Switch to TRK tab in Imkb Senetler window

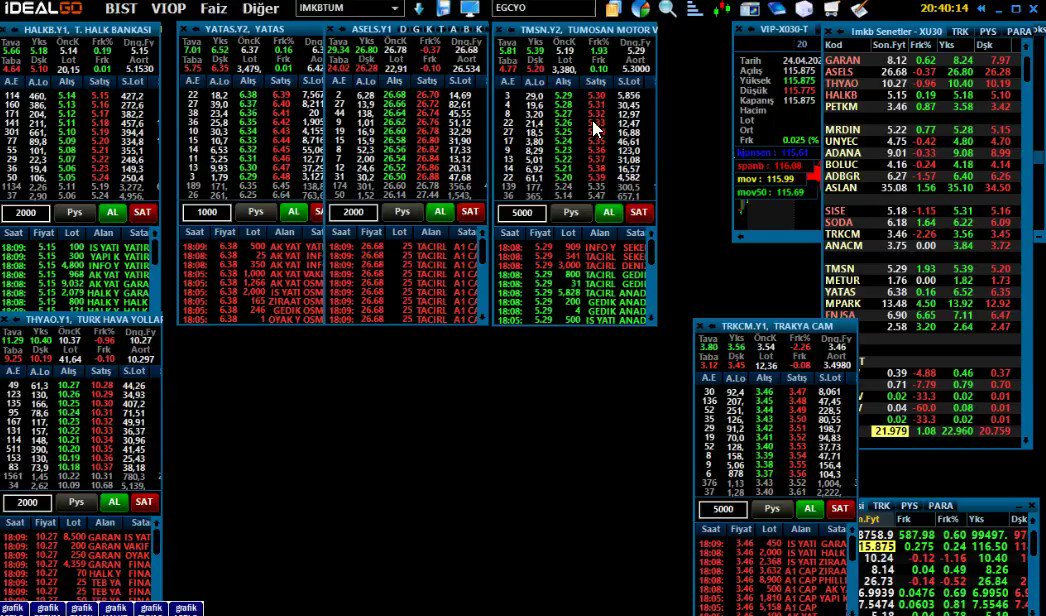[x=960, y=31]
